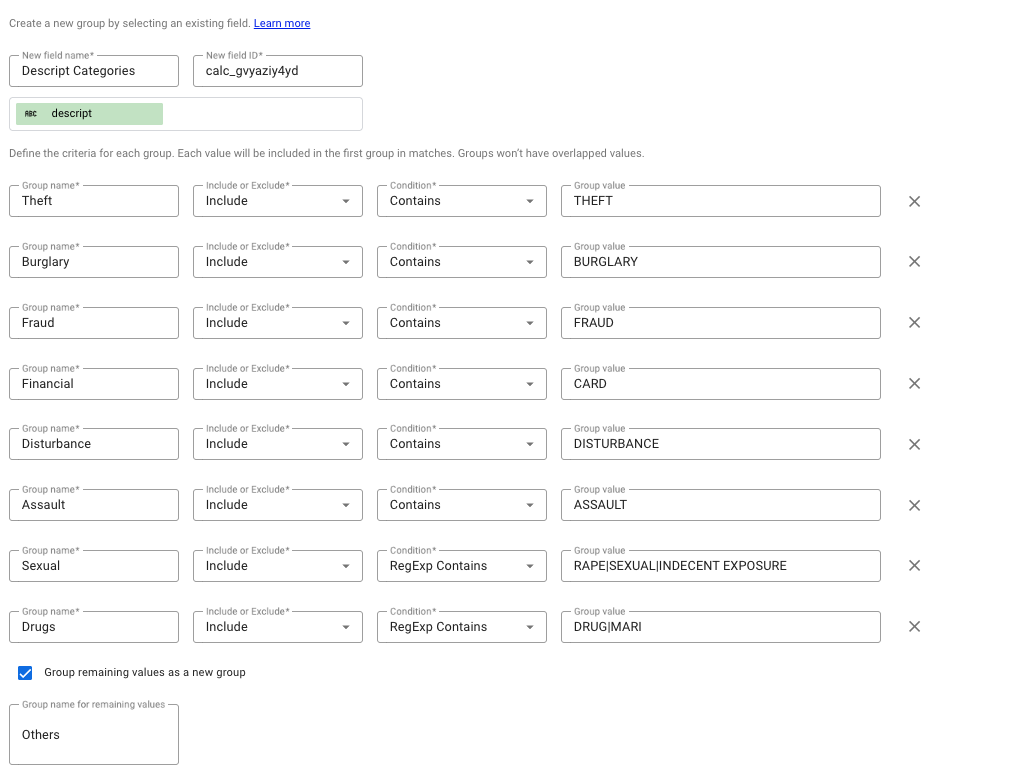Image resolution: width=1033 pixels, height=774 pixels.
Task: Delete the Drugs group with its X icon
Action: (x=914, y=627)
